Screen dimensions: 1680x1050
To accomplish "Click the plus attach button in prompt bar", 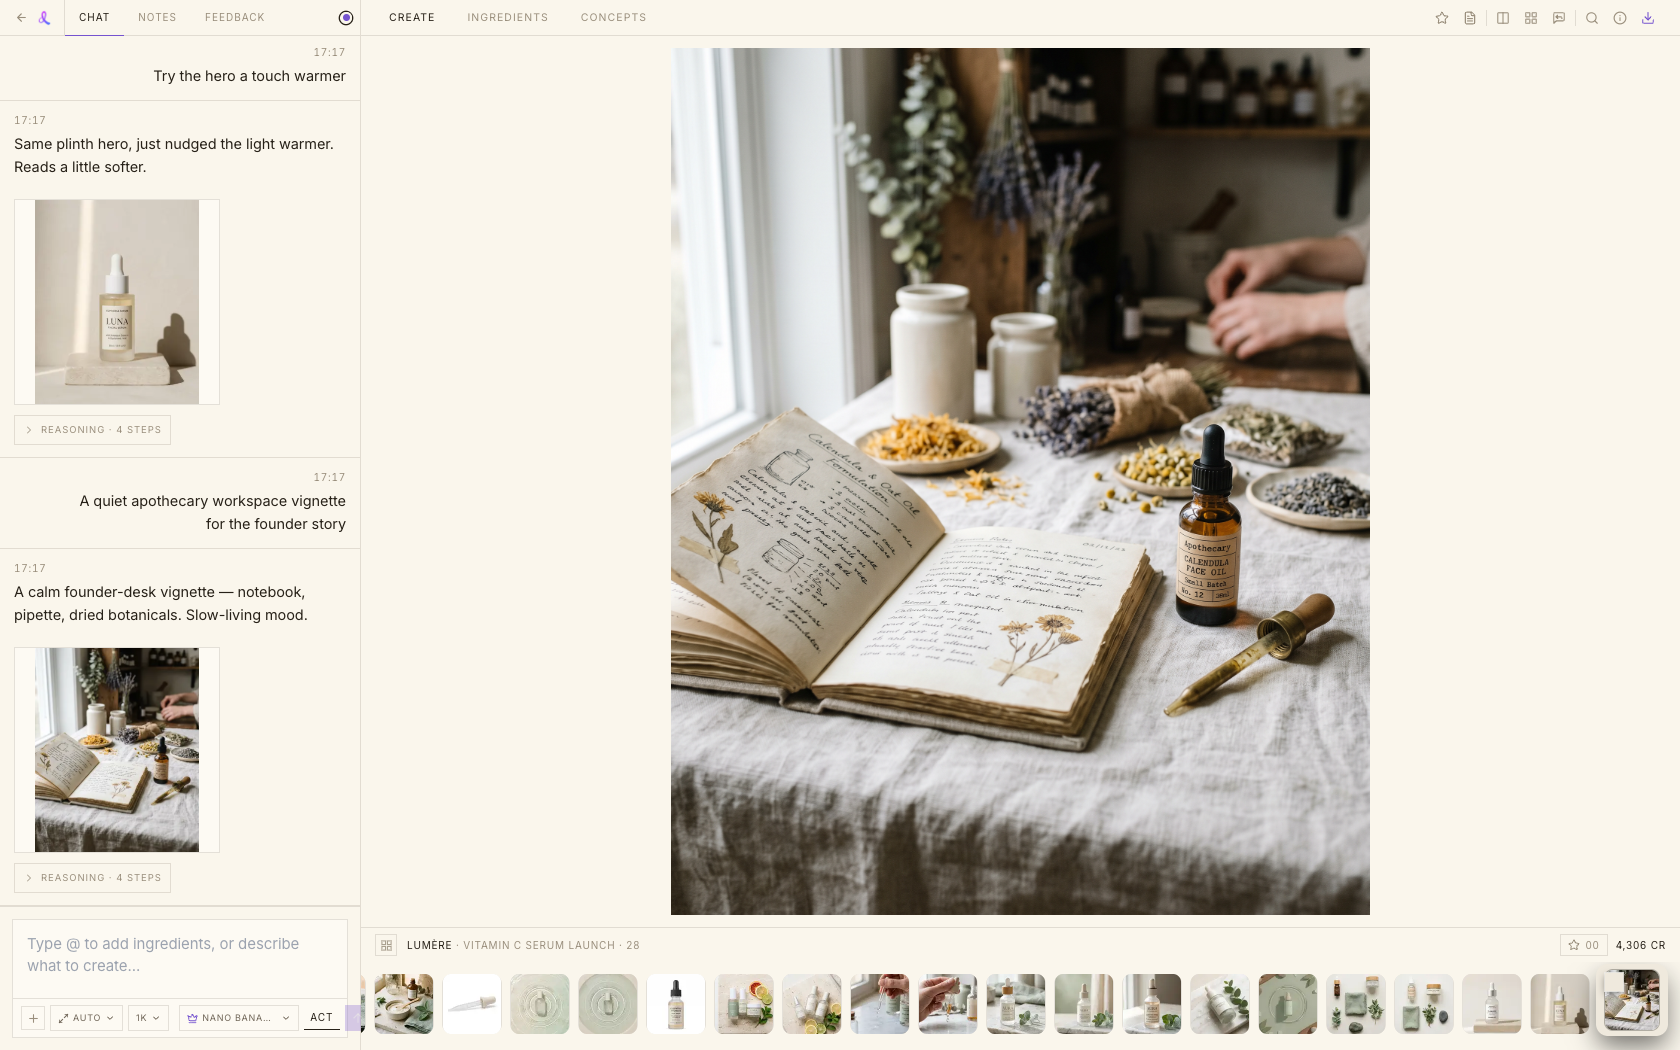I will (33, 1018).
